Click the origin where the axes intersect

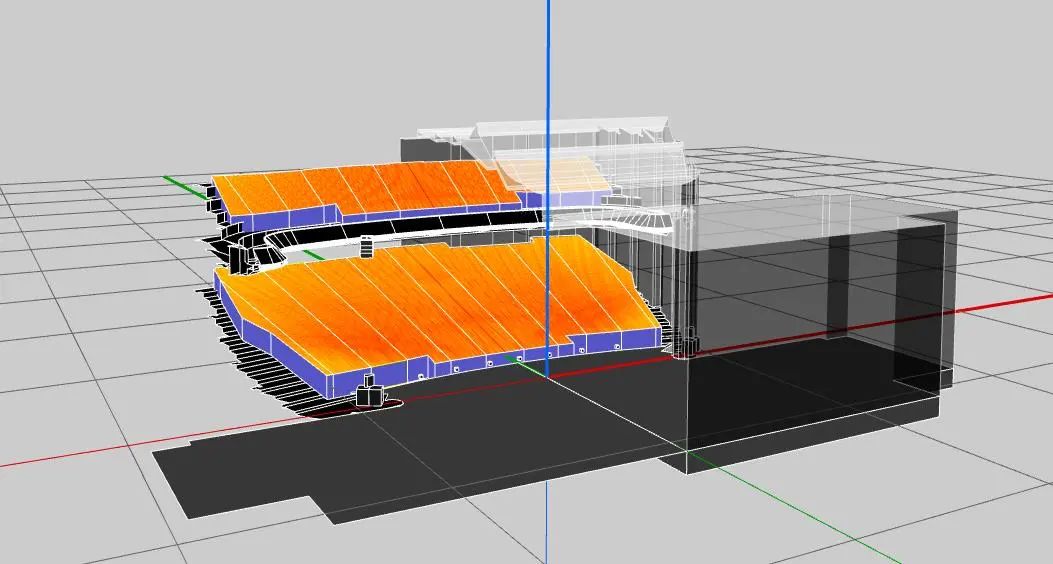click(x=548, y=377)
